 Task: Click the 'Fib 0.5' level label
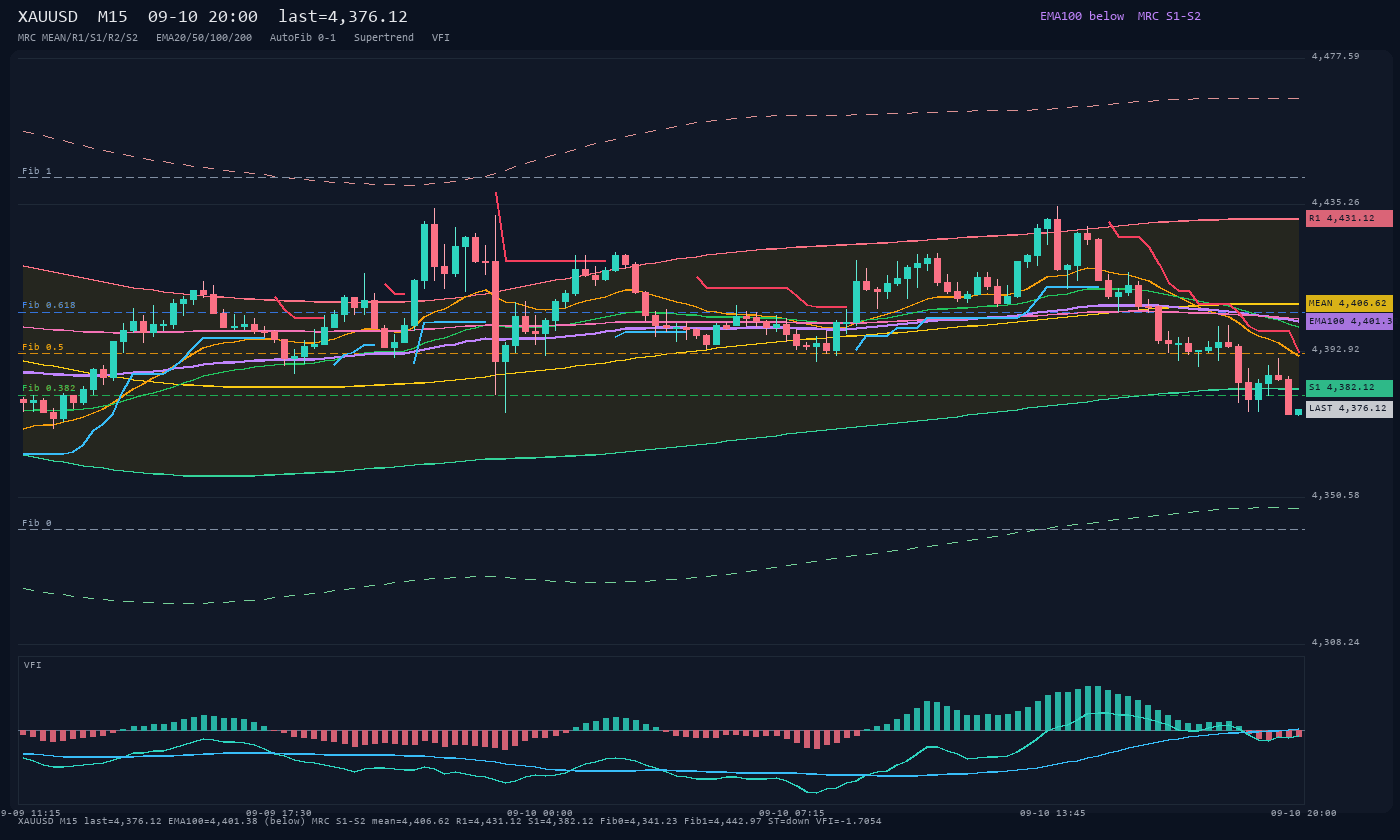point(43,347)
